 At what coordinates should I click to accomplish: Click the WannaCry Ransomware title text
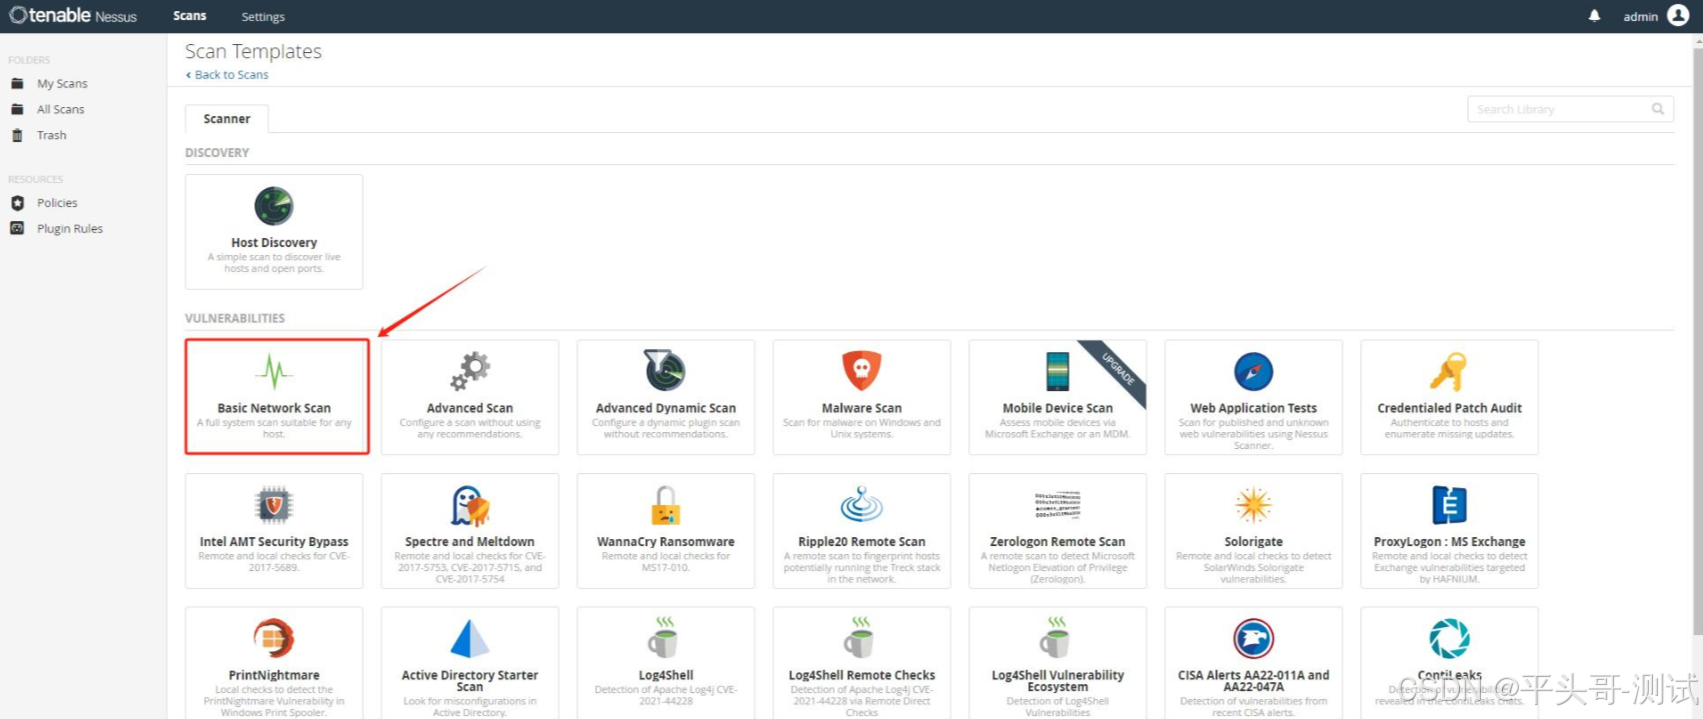[x=665, y=542]
